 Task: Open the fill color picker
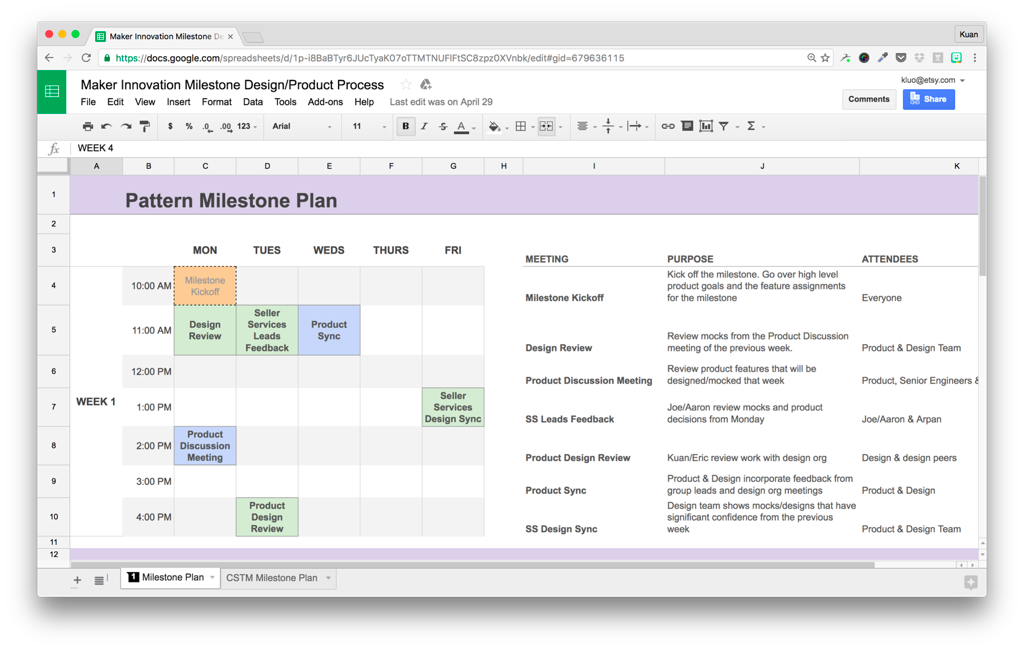pos(494,127)
